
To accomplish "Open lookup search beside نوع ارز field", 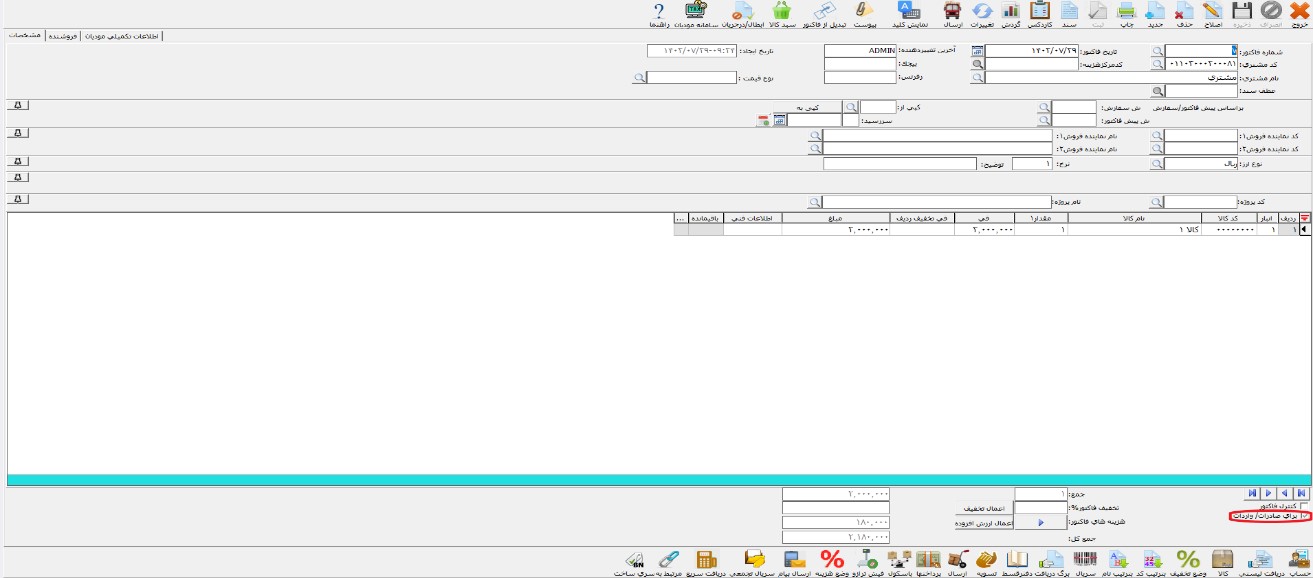I will (x=1157, y=164).
